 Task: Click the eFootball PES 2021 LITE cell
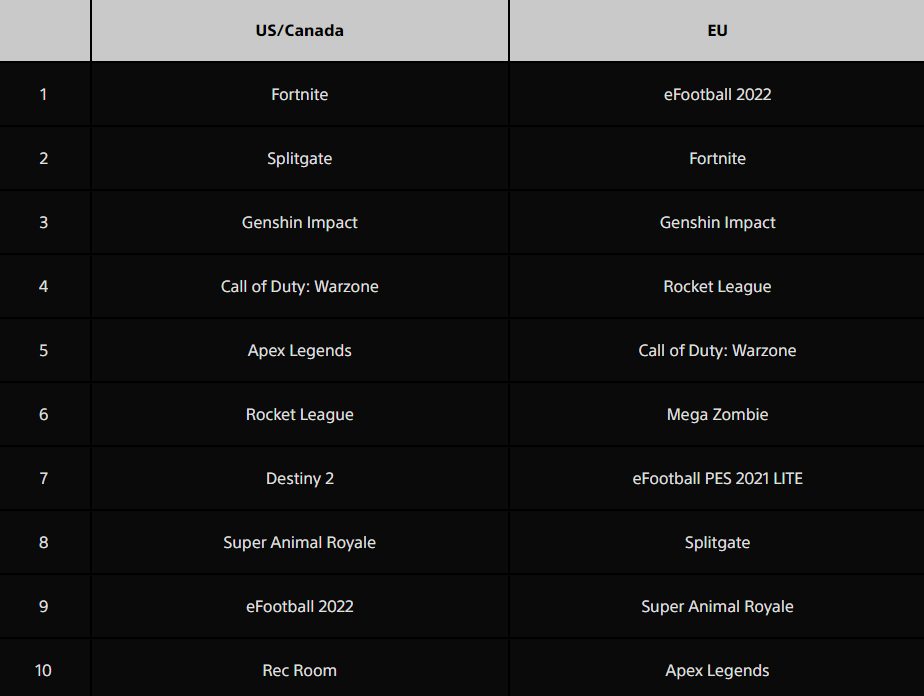717,479
